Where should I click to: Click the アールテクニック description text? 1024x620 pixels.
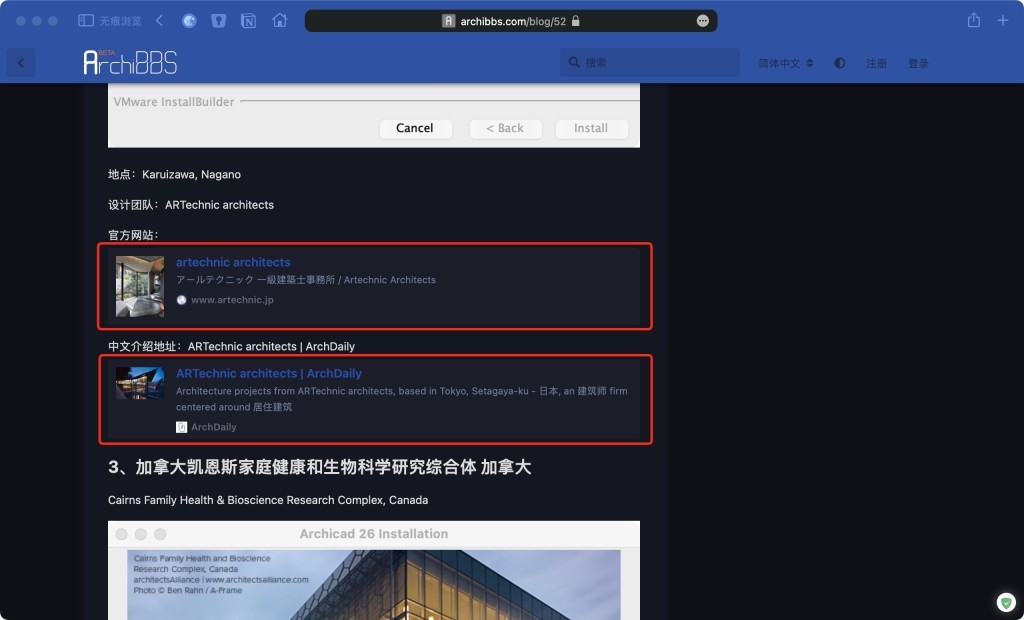tap(306, 280)
